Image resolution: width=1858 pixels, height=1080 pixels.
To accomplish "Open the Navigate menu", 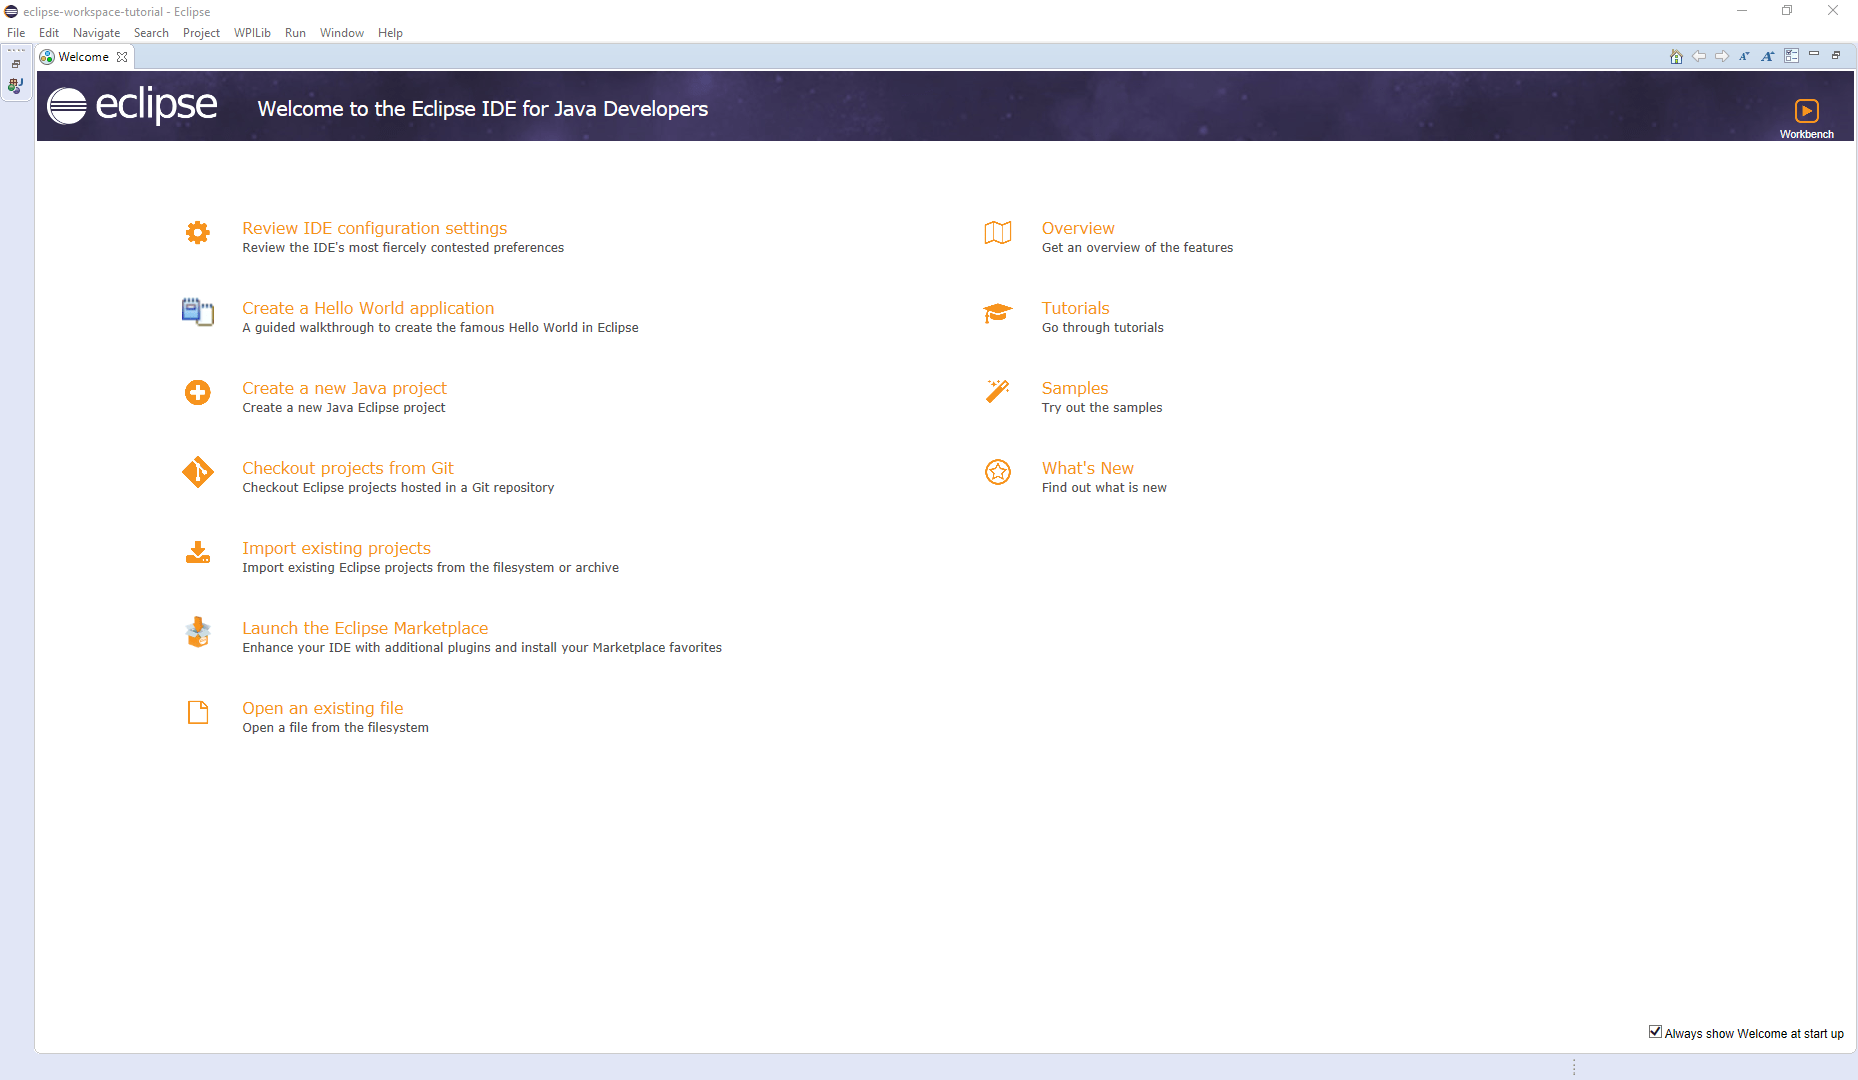I will click(96, 32).
